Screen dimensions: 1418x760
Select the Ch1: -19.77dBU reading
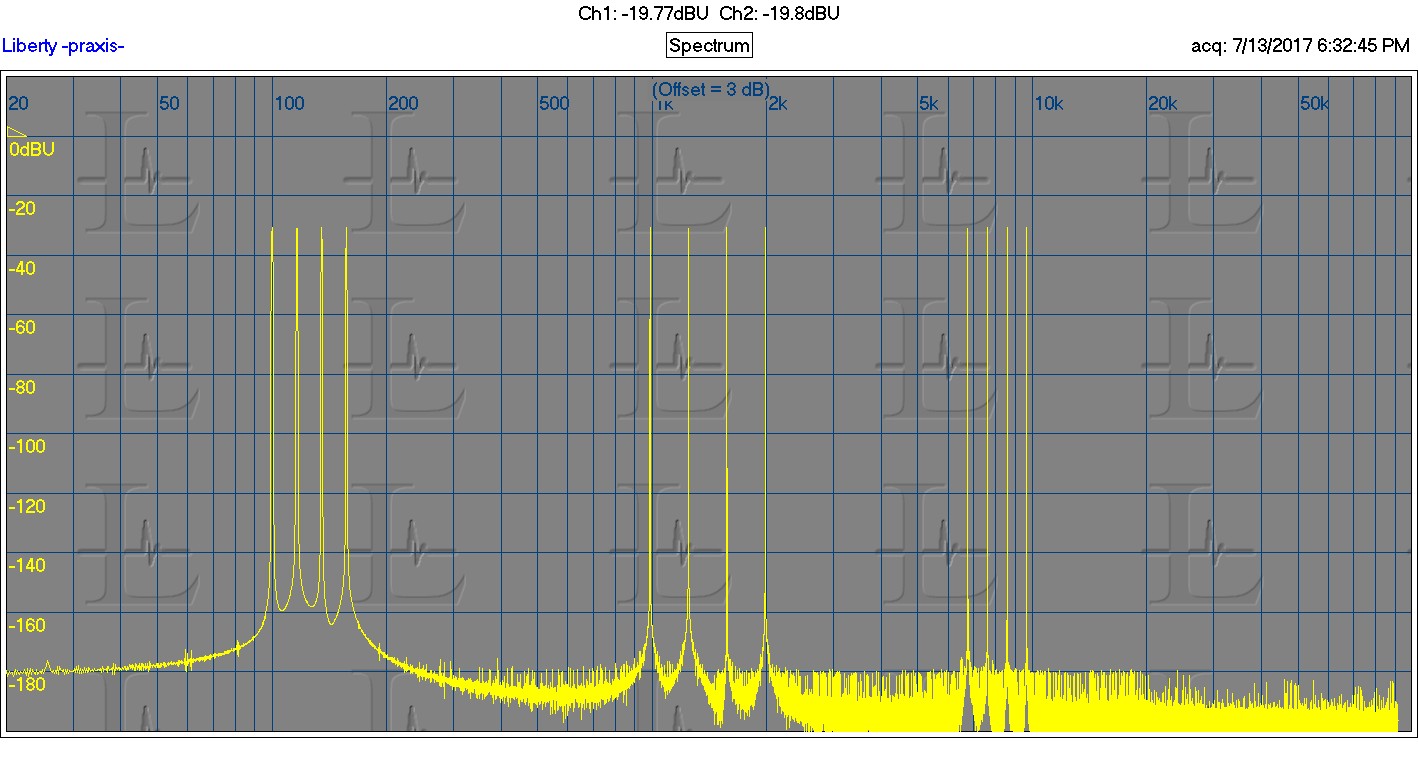coord(645,13)
